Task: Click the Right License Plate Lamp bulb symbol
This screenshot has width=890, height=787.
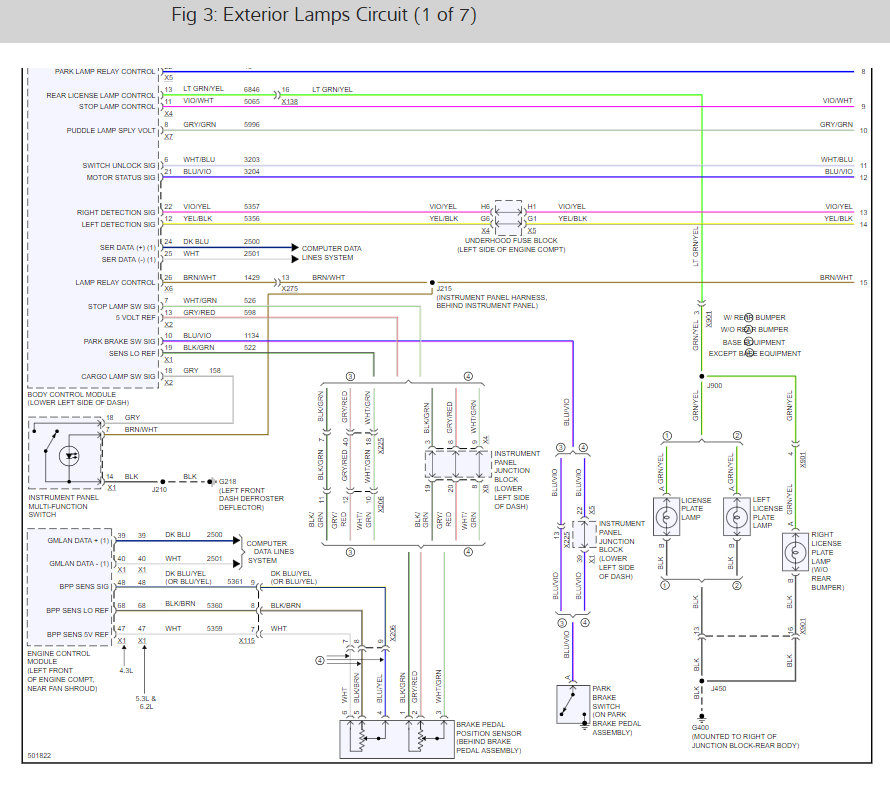Action: 795,552
